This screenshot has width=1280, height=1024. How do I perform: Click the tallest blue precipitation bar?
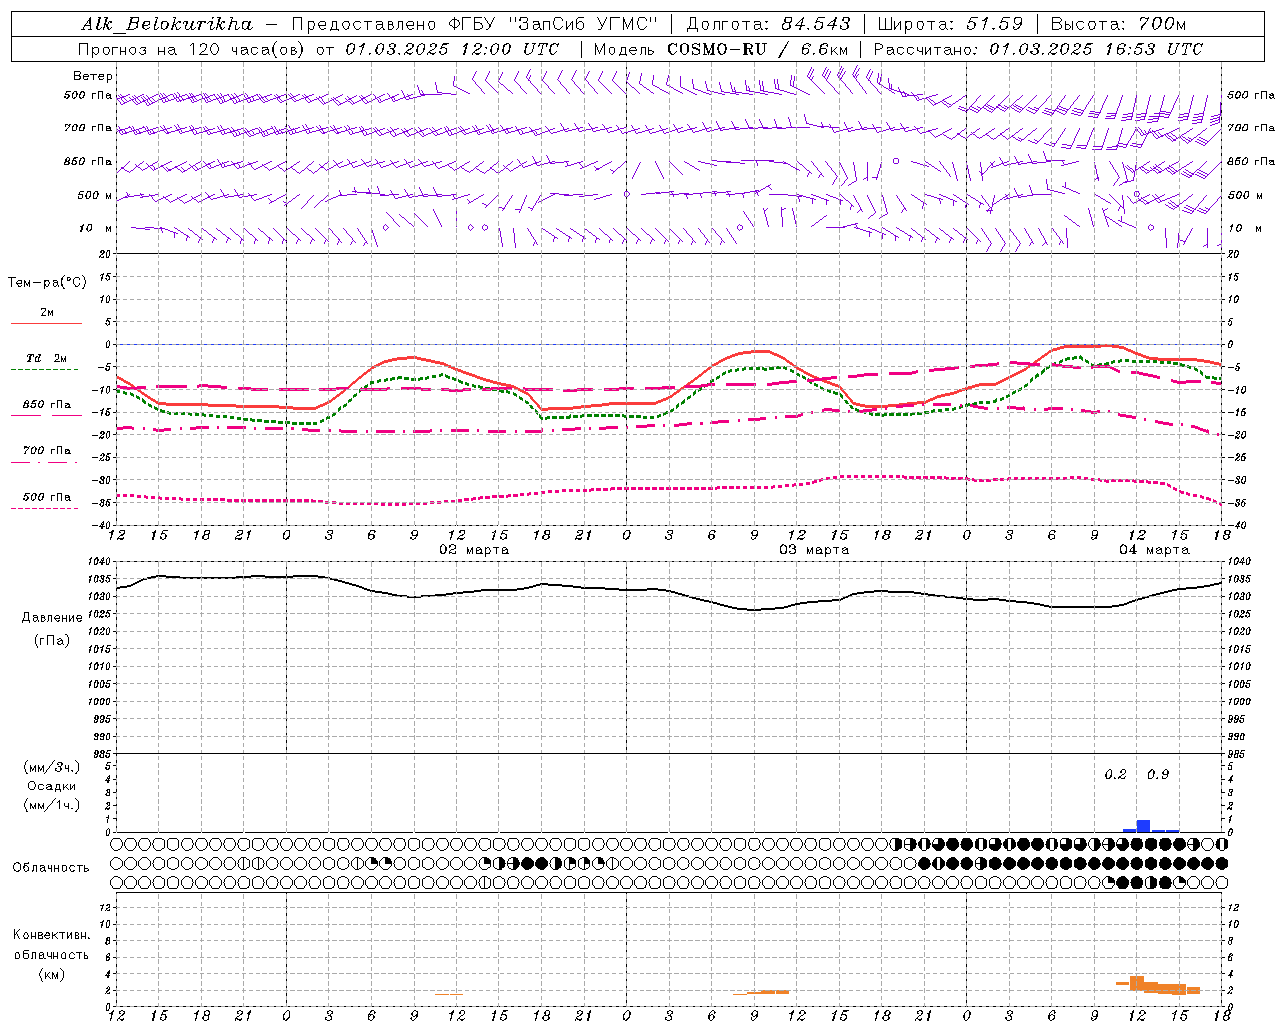(1143, 826)
